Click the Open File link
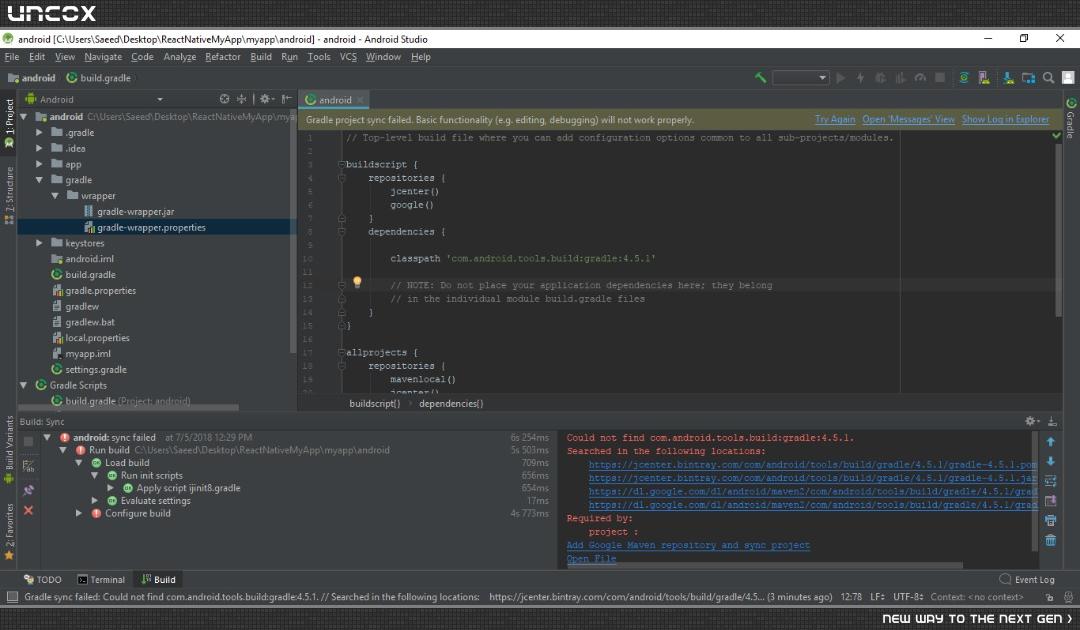Viewport: 1080px width, 630px height. pos(591,558)
